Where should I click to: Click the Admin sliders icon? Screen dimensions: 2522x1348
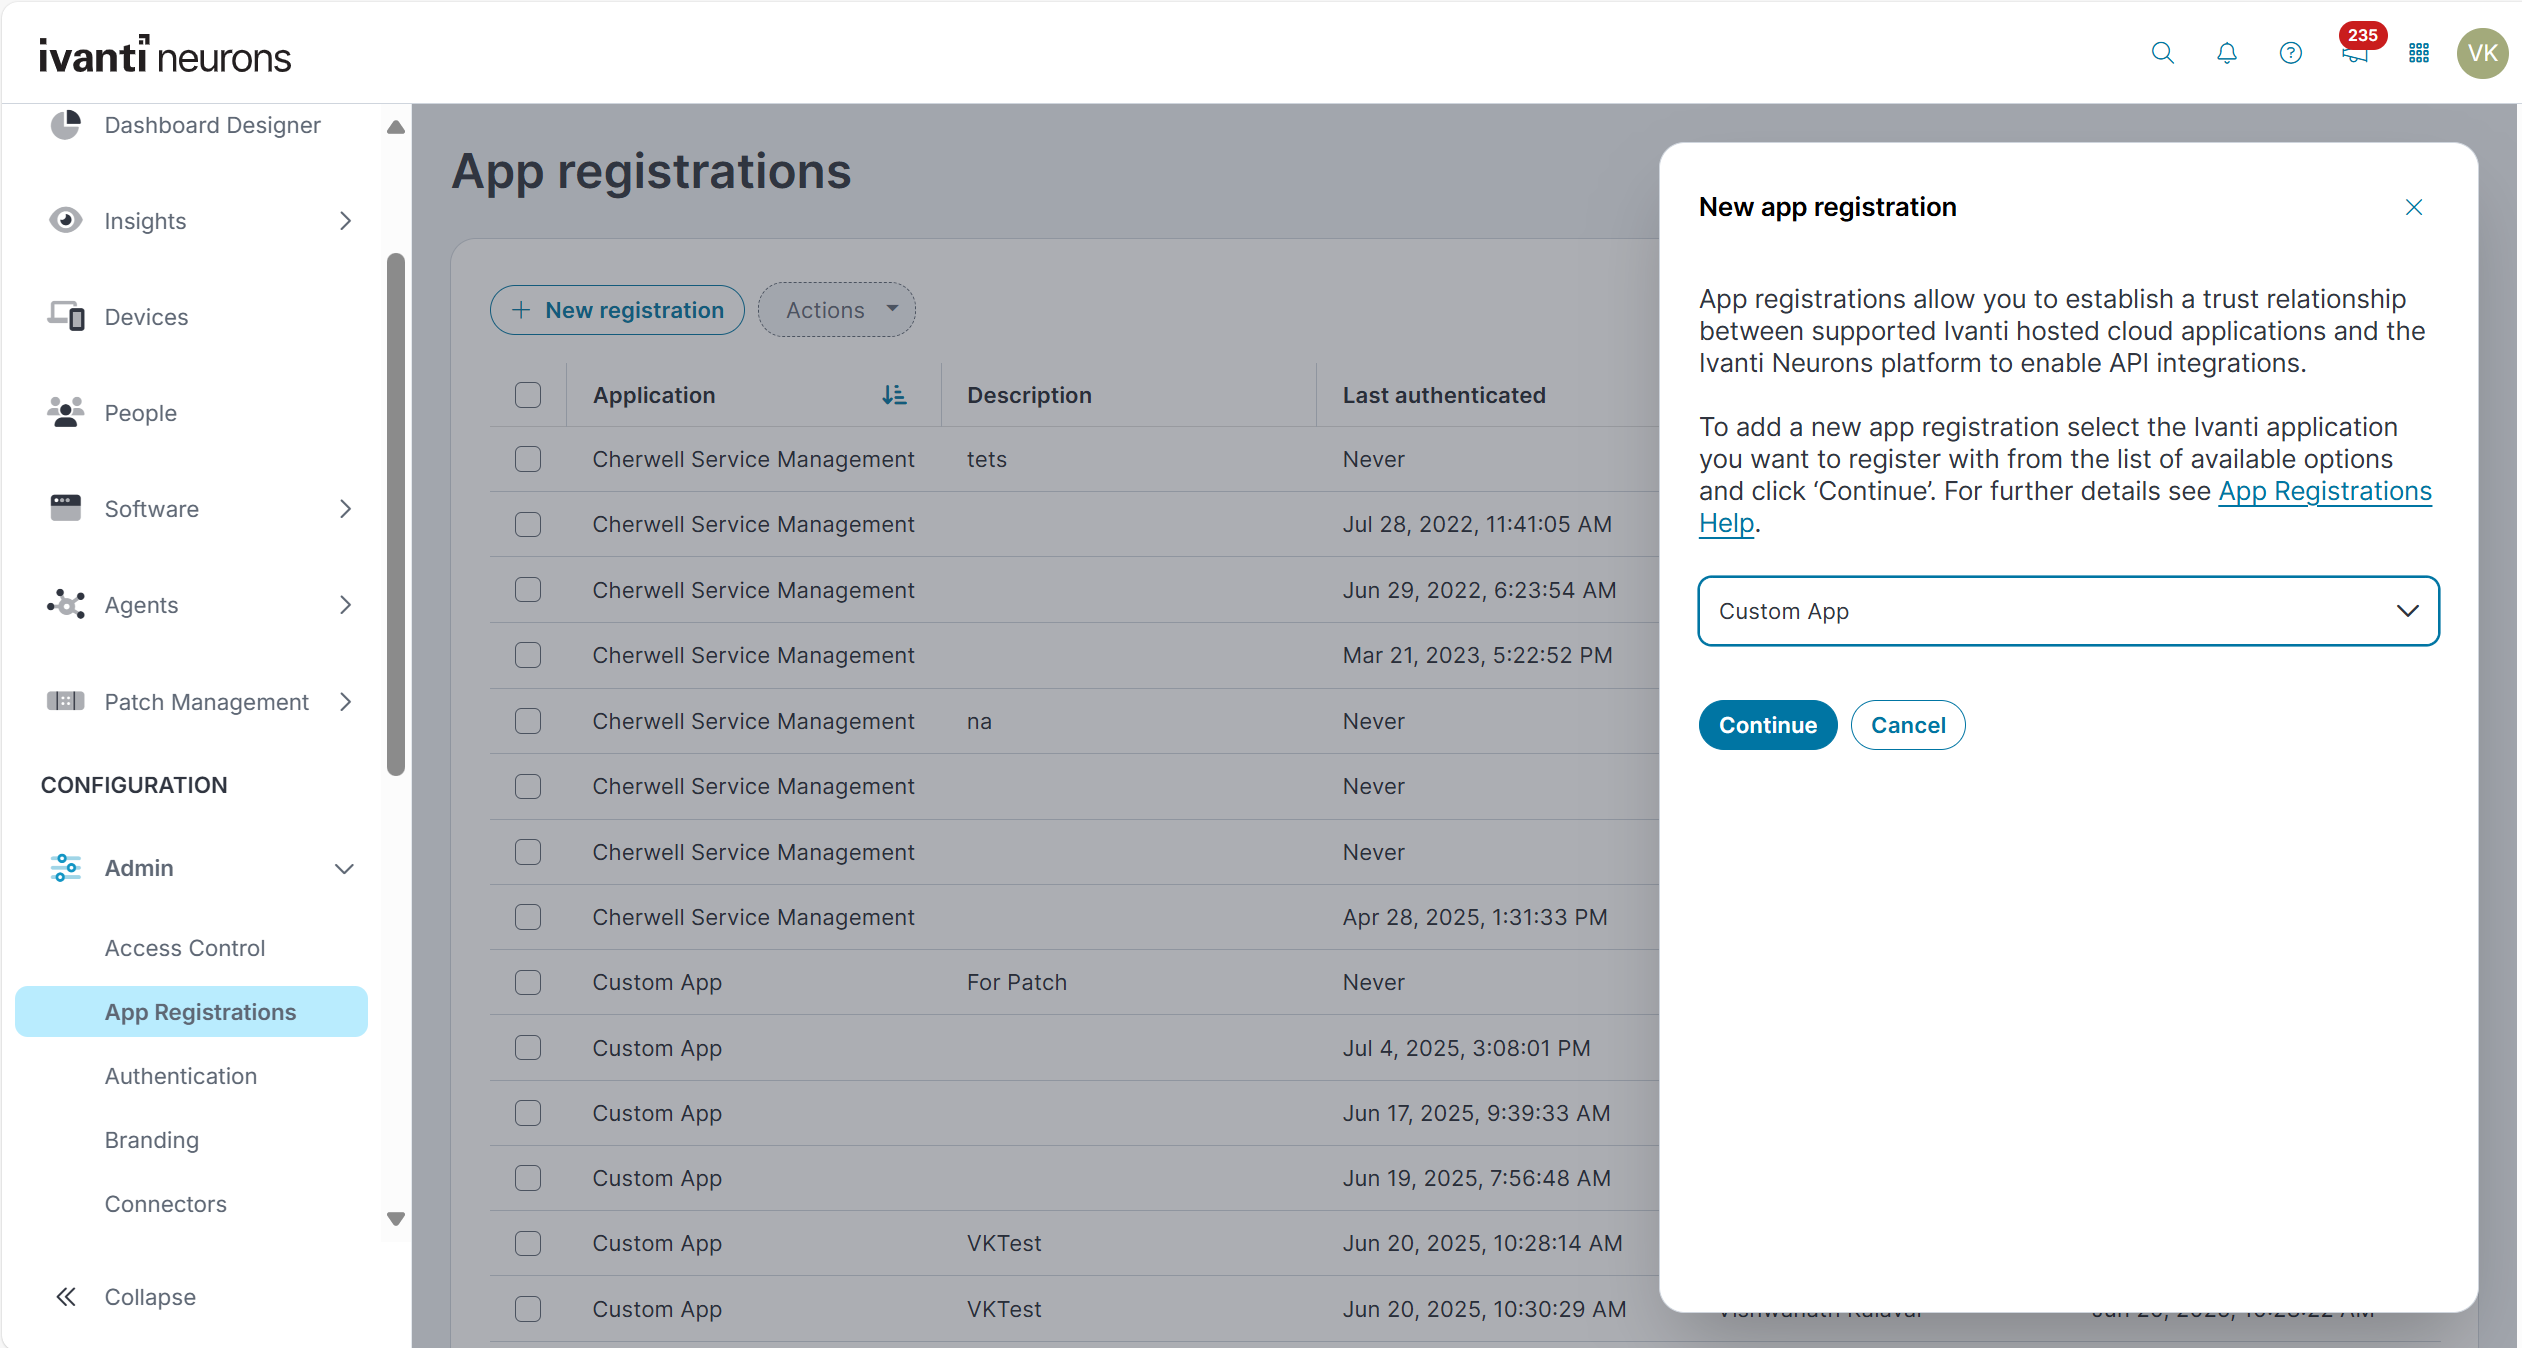(66, 867)
